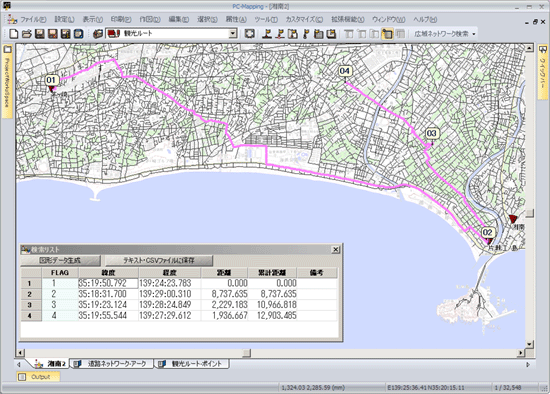
Task: Open the 設定 menu
Action: pos(65,19)
